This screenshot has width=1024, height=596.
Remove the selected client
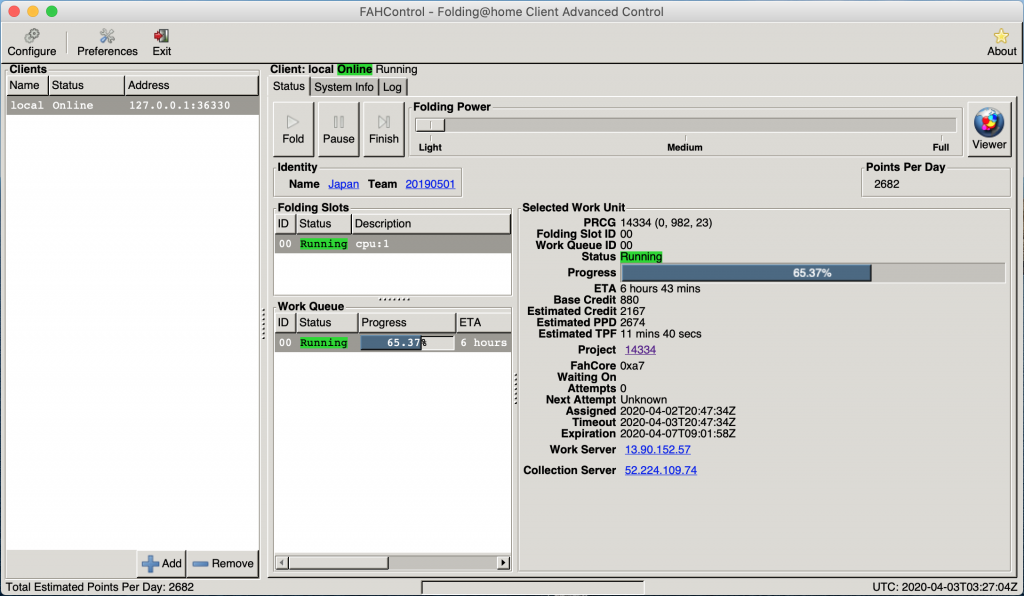click(x=223, y=563)
